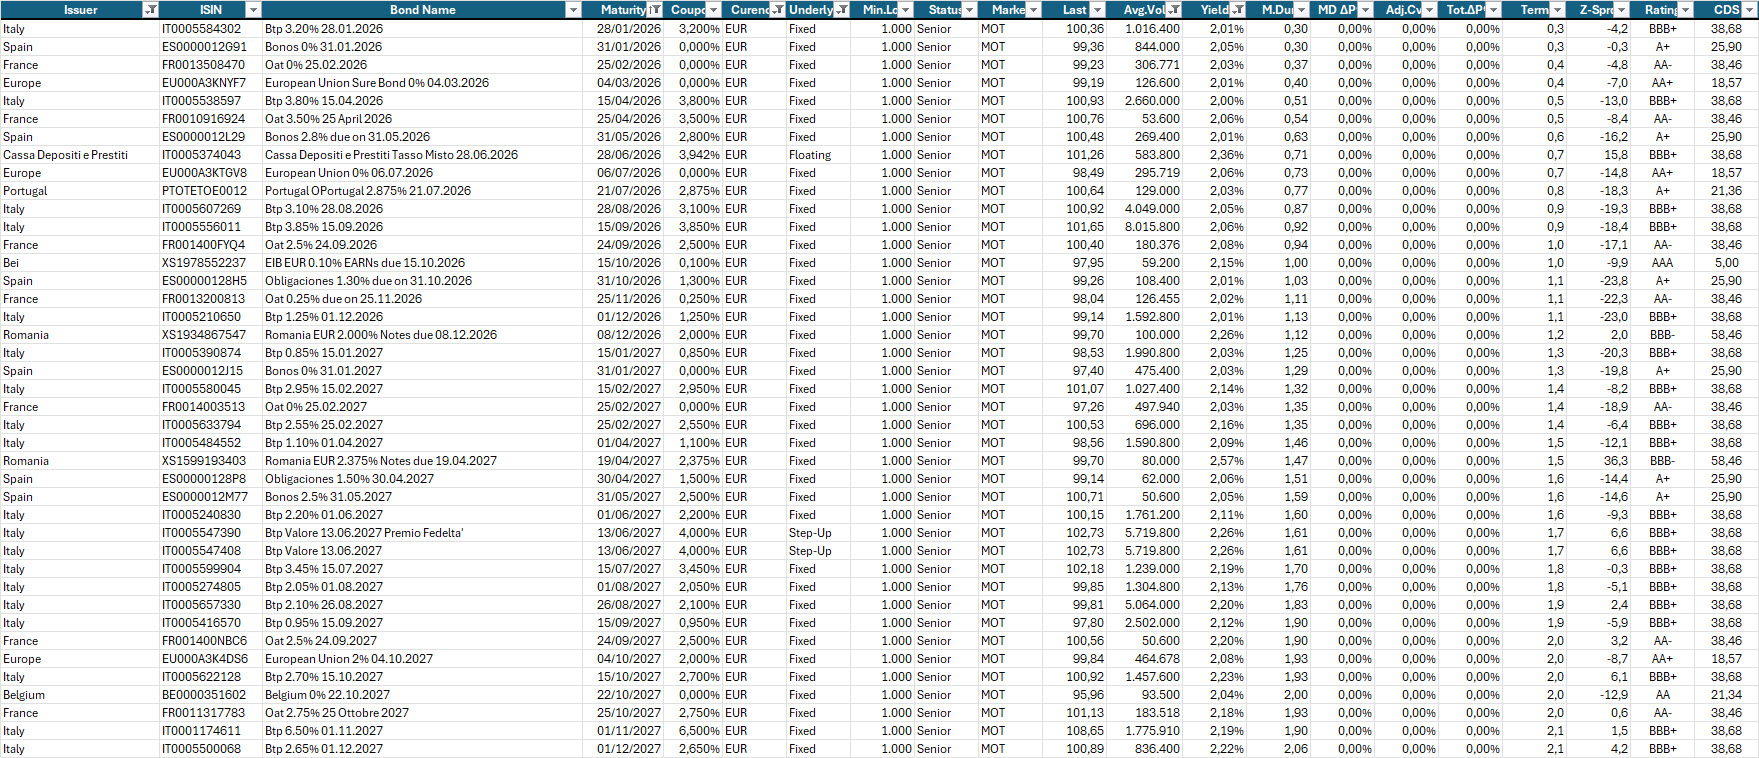The height and width of the screenshot is (758, 1759).
Task: Click the Maturity column sort-filter icon
Action: tap(654, 10)
